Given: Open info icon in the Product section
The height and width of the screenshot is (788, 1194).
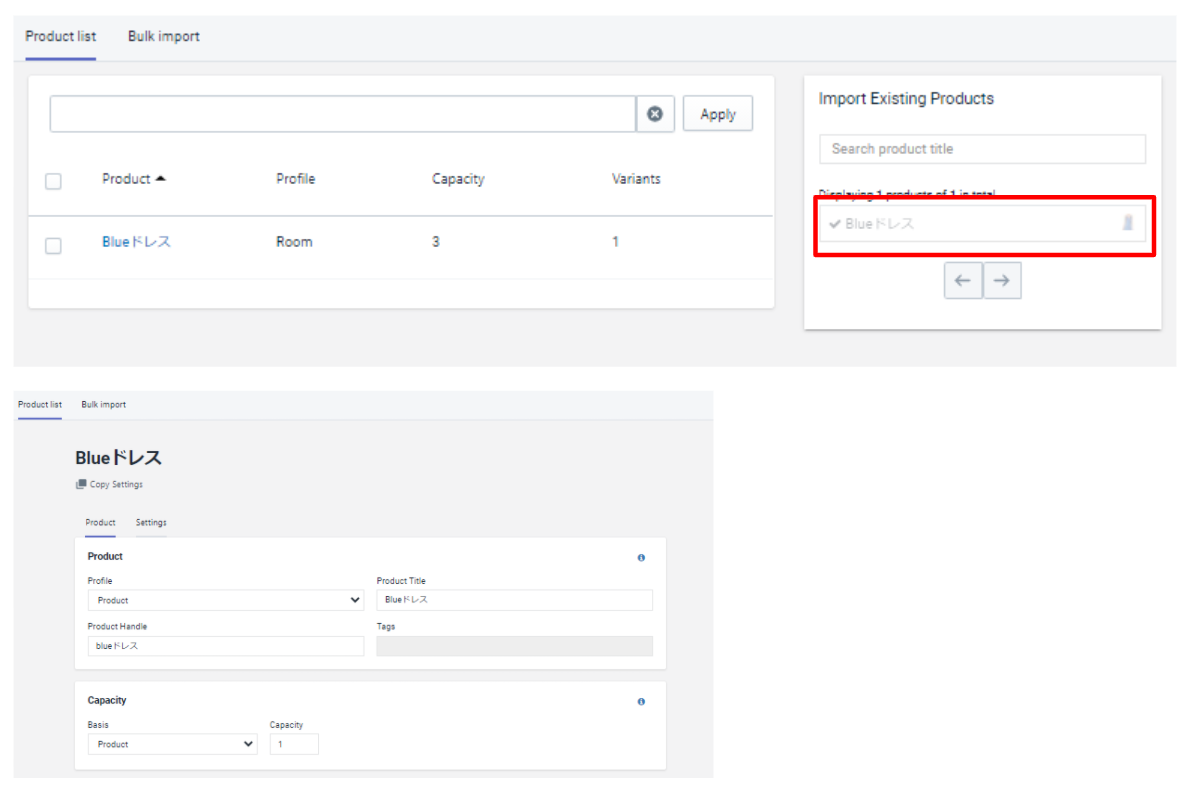Looking at the screenshot, I should (x=641, y=558).
